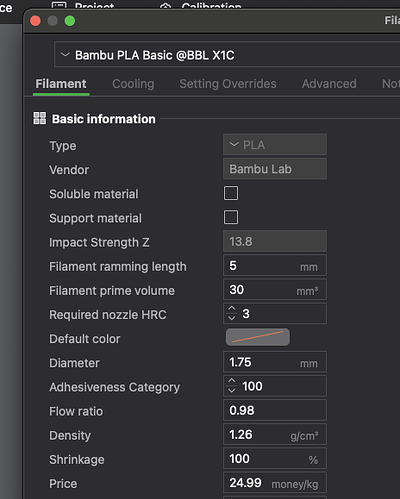Click the Default color label
Viewport: 400px width, 499px height.
pyautogui.click(x=85, y=339)
